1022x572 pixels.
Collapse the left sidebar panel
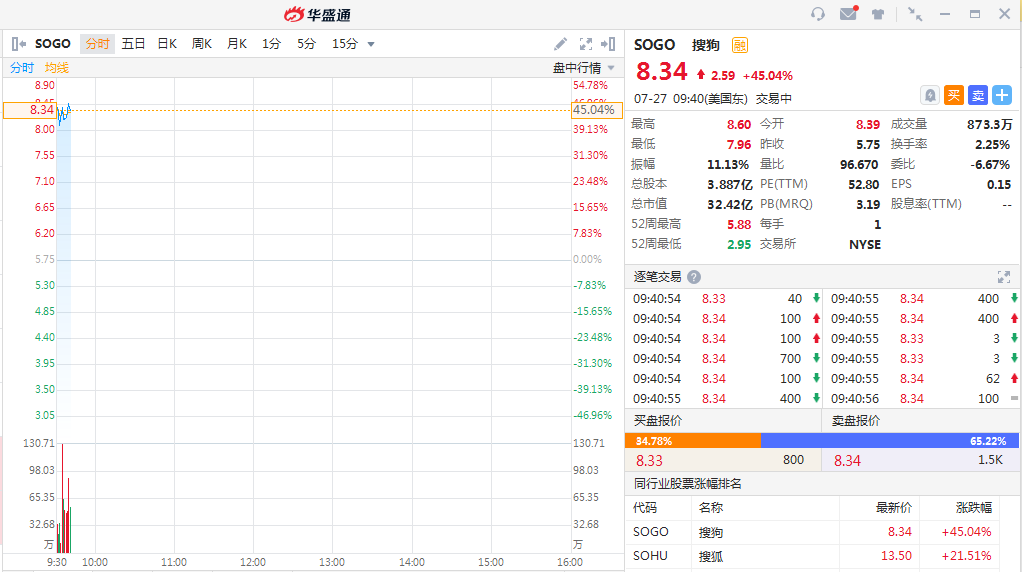click(18, 44)
